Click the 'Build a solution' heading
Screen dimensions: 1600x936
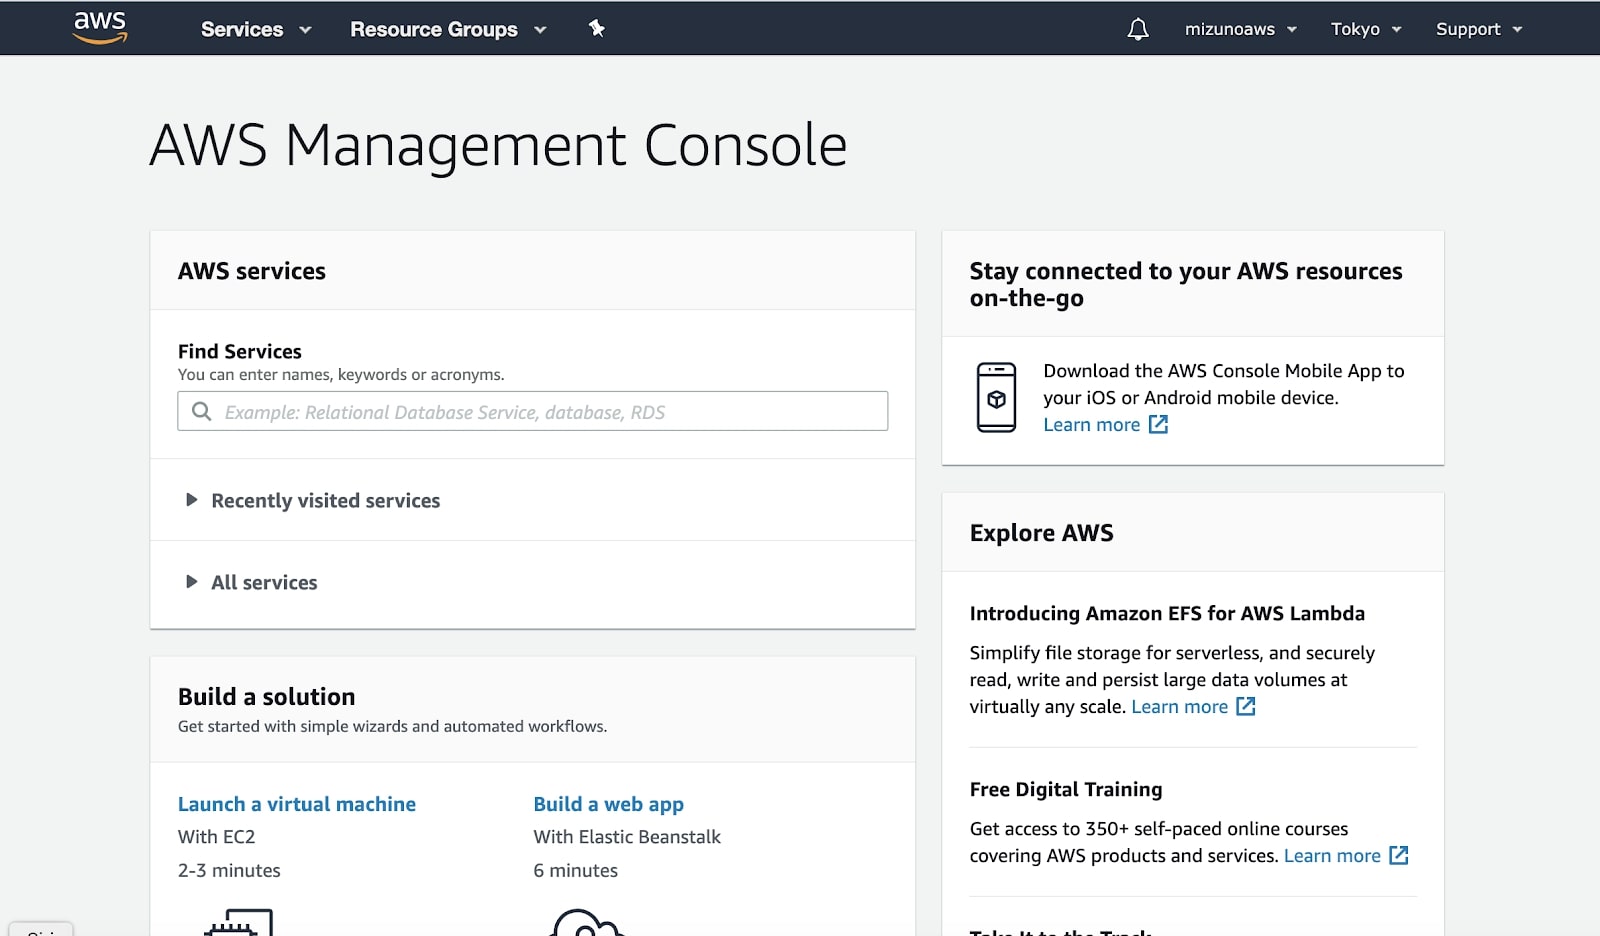(x=266, y=696)
